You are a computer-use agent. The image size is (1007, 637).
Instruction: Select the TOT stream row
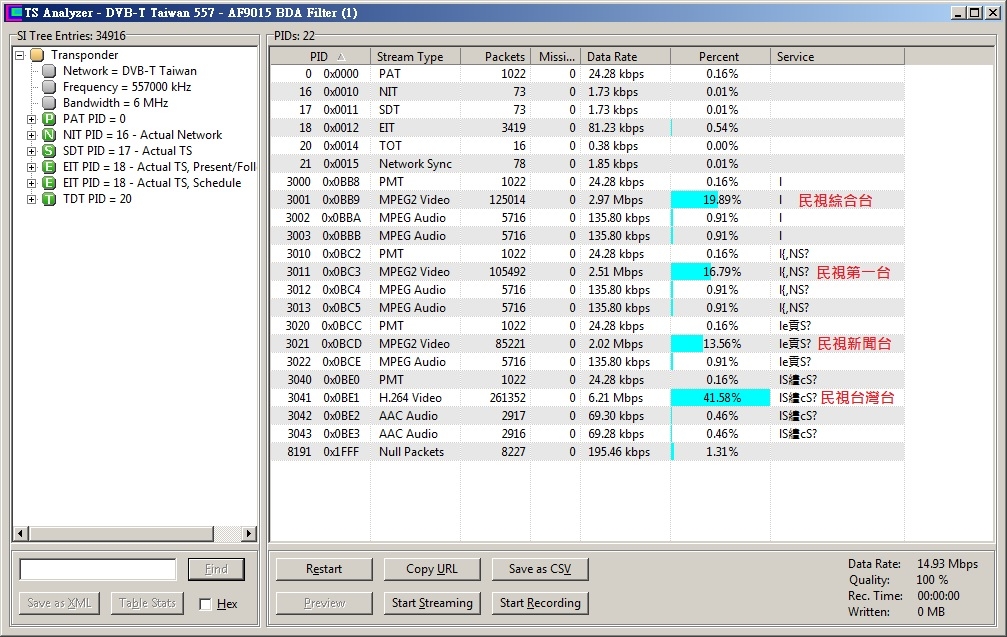click(x=587, y=146)
